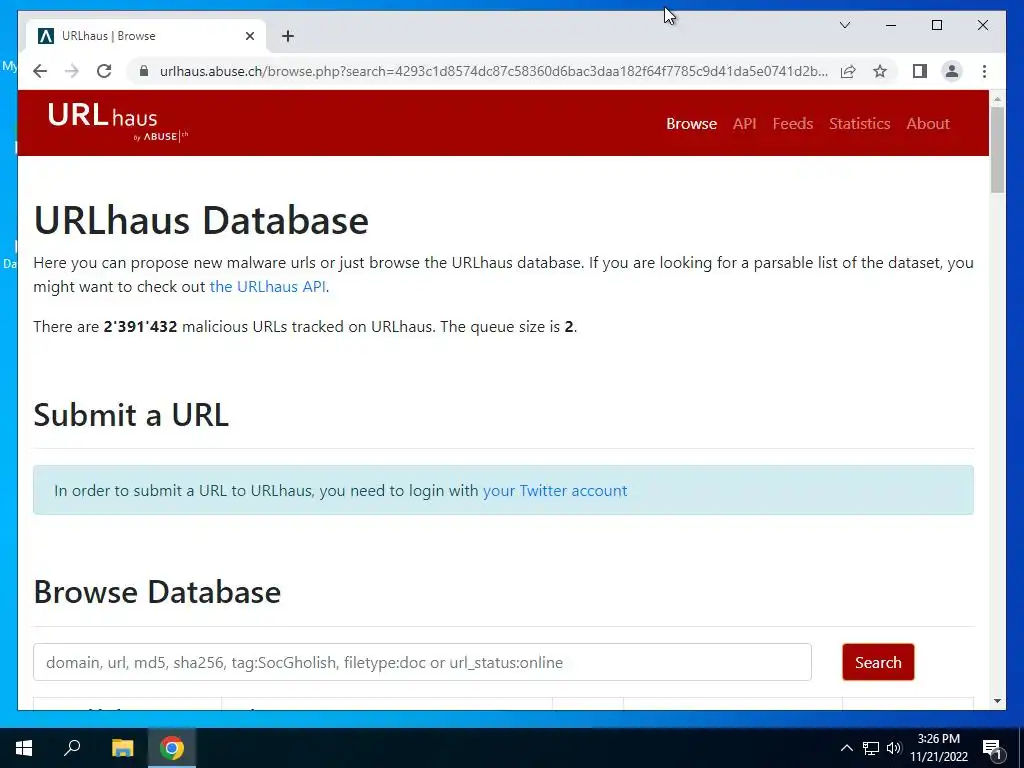Open Windows taskbar search
The width and height of the screenshot is (1024, 768).
point(72,748)
